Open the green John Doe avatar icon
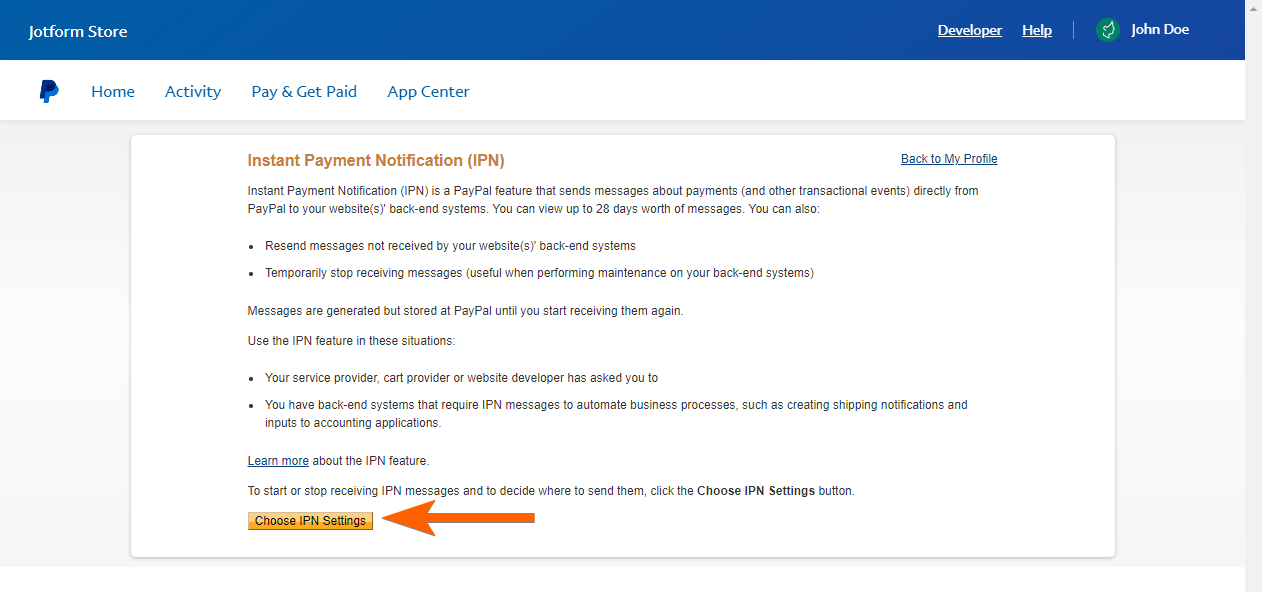This screenshot has height=592, width=1262. 1107,30
